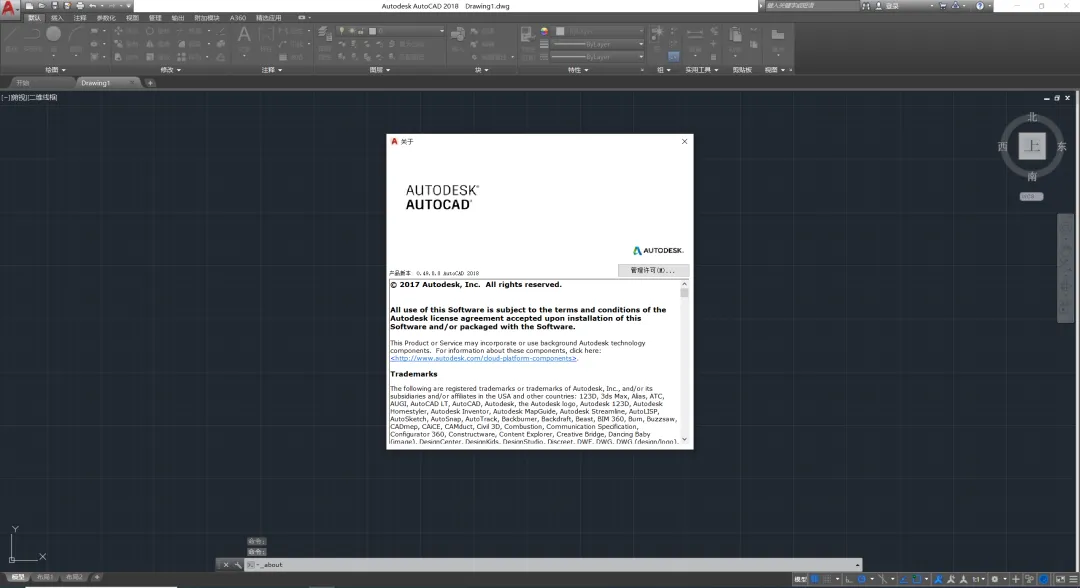Screen dimensions: 1080x588
Task: Click the Open file quick access icon
Action: pos(41,6)
